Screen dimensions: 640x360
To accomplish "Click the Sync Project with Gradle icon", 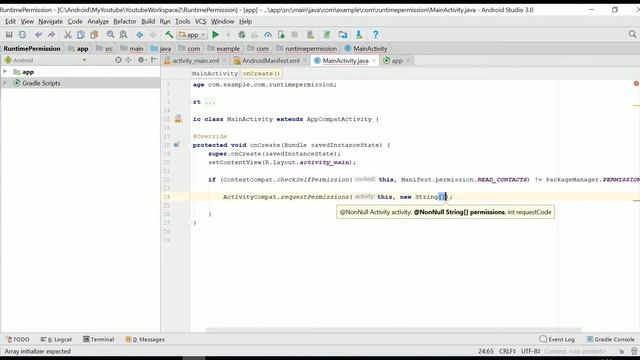I will pos(327,35).
